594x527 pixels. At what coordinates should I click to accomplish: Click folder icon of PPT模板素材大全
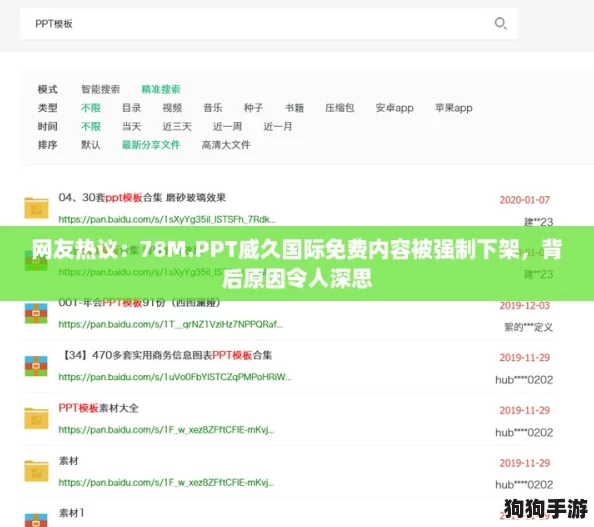36,419
